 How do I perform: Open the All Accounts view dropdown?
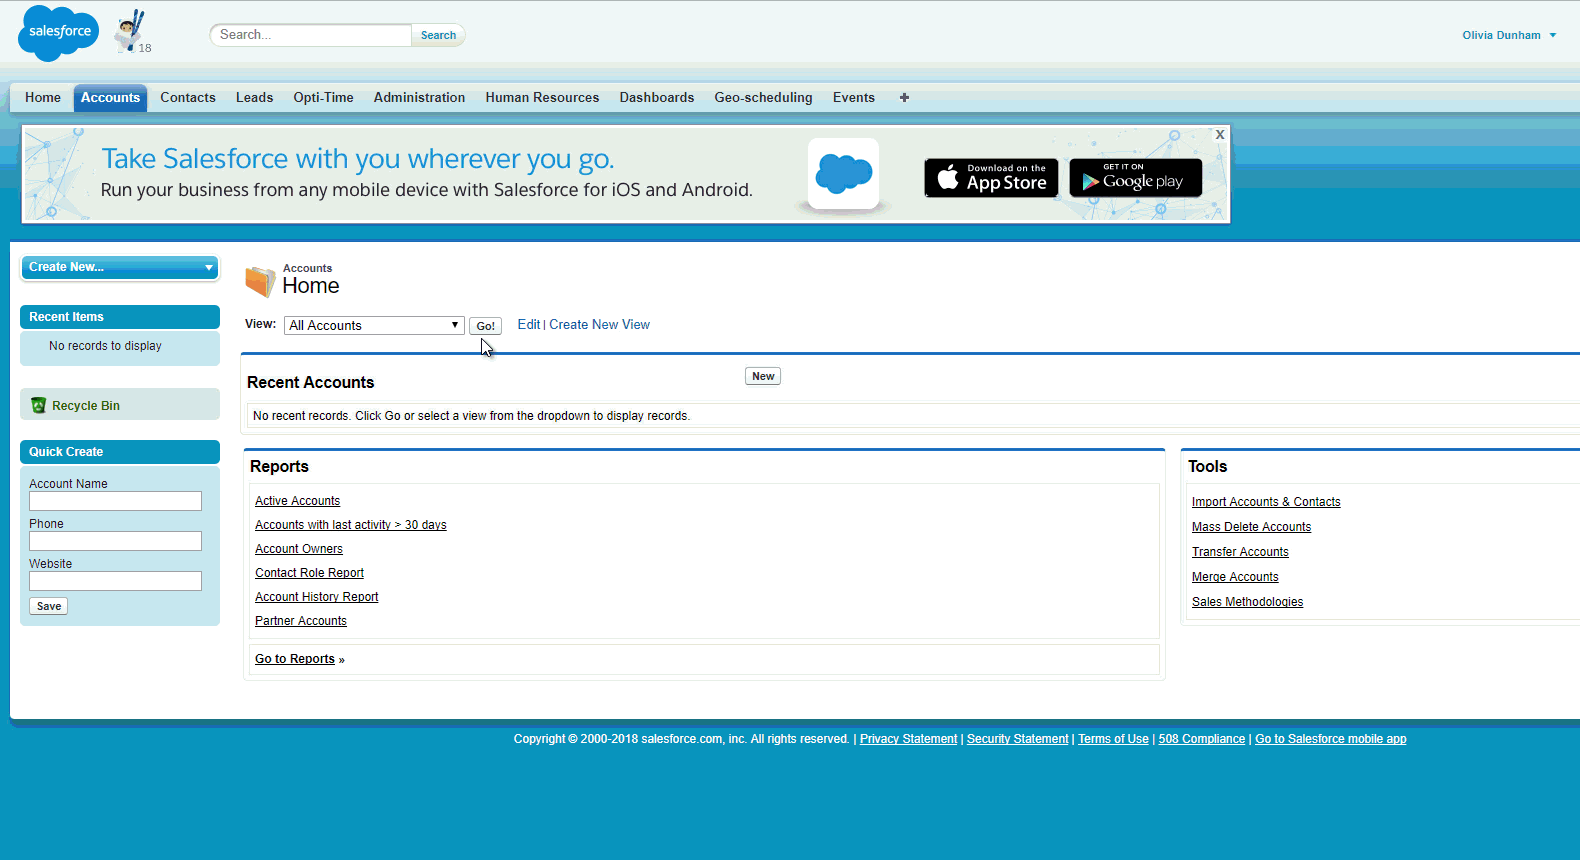coord(374,326)
